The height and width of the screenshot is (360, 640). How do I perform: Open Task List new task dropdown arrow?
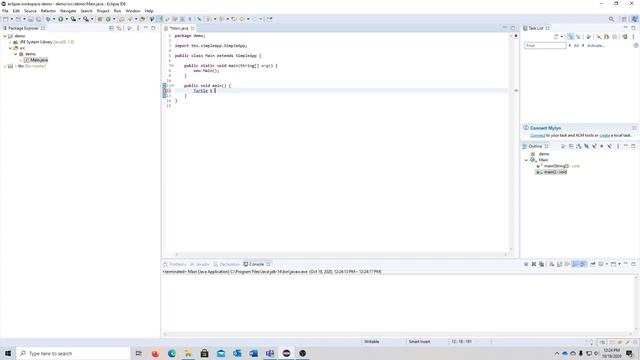562,37
